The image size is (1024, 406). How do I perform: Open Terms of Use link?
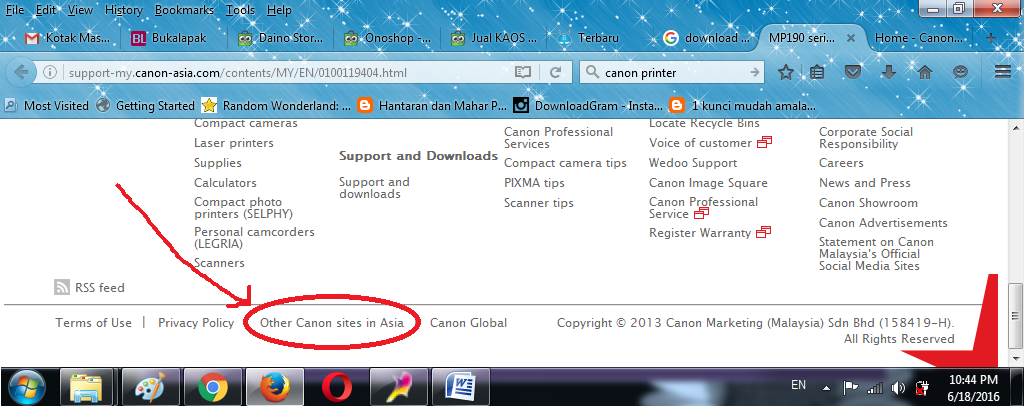coord(93,322)
